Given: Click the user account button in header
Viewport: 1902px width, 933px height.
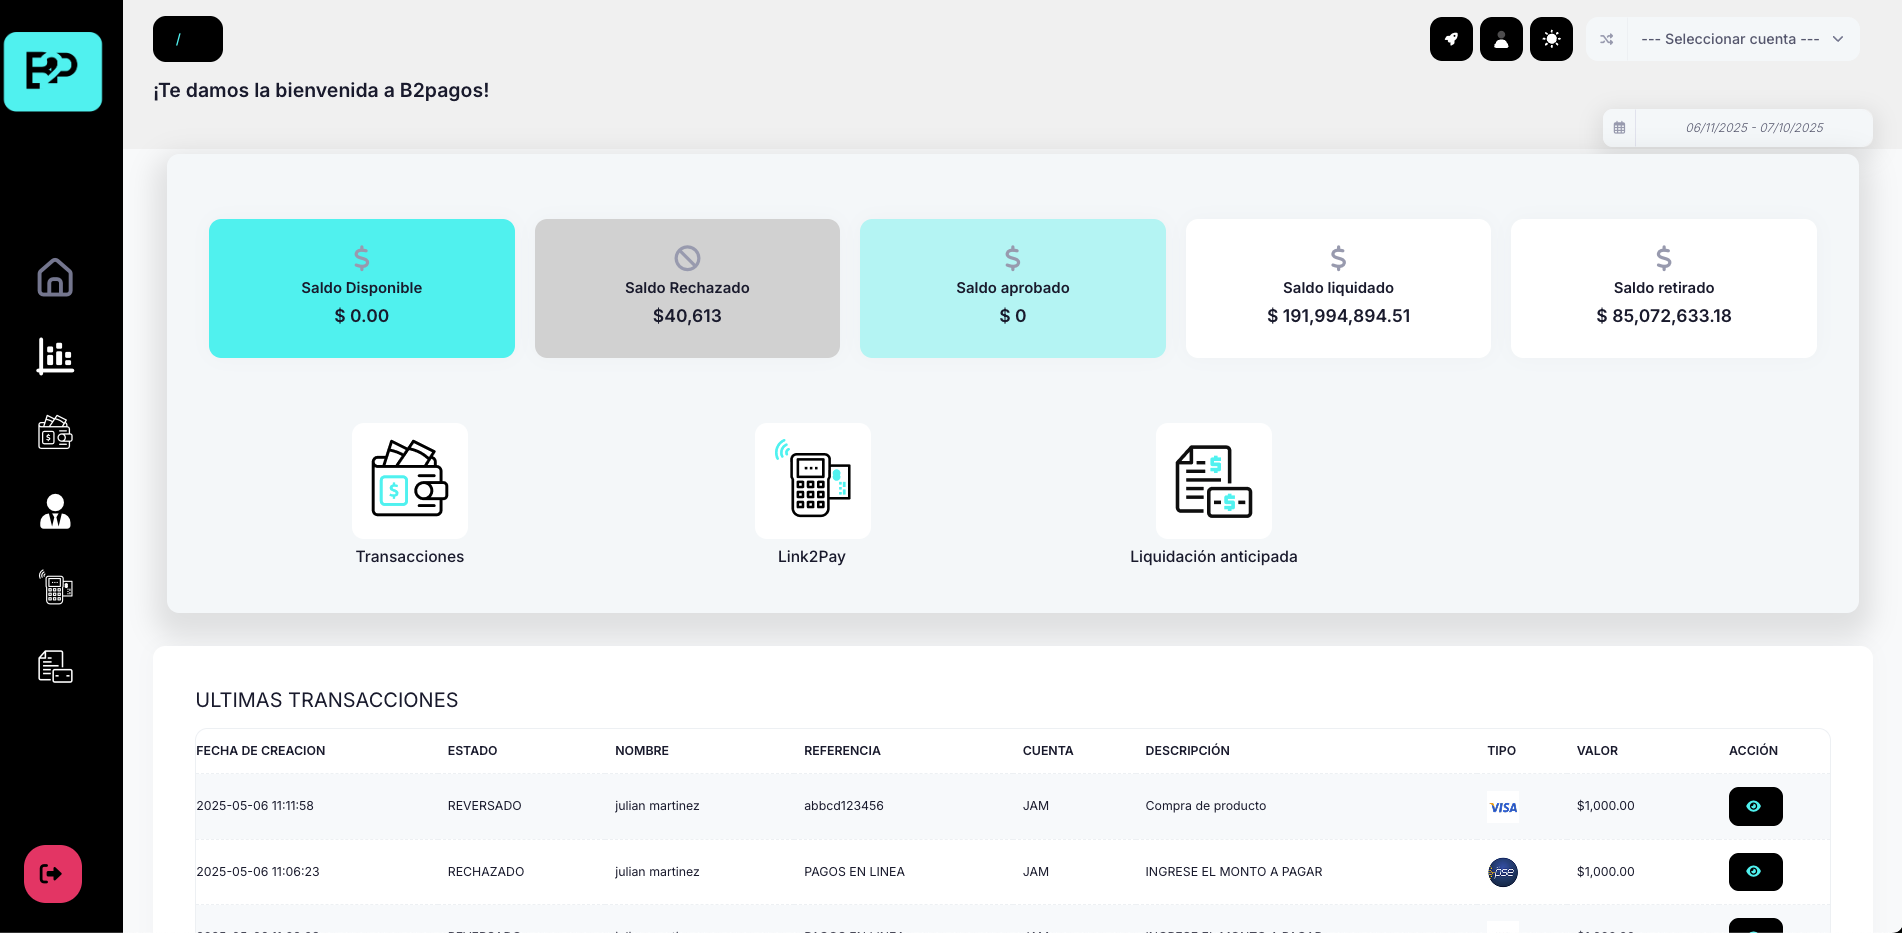Looking at the screenshot, I should pyautogui.click(x=1501, y=39).
